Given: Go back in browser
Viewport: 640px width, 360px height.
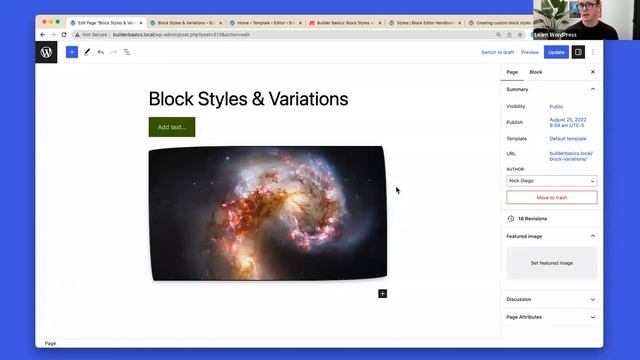Looking at the screenshot, I should pyautogui.click(x=43, y=35).
